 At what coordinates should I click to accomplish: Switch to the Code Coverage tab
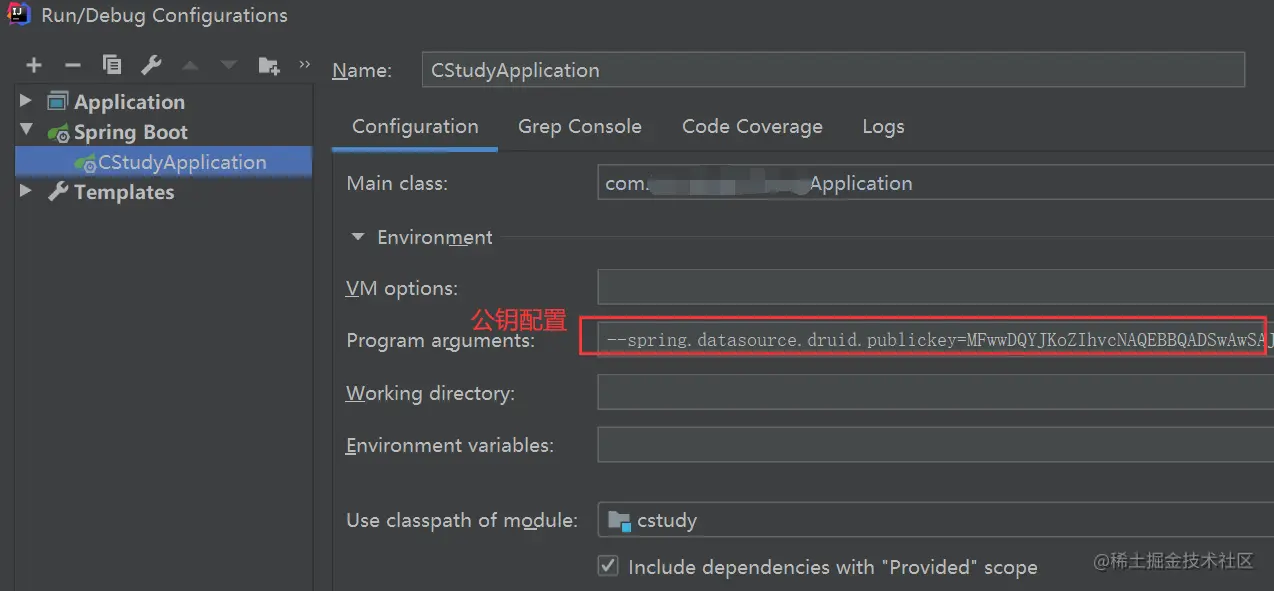[752, 126]
